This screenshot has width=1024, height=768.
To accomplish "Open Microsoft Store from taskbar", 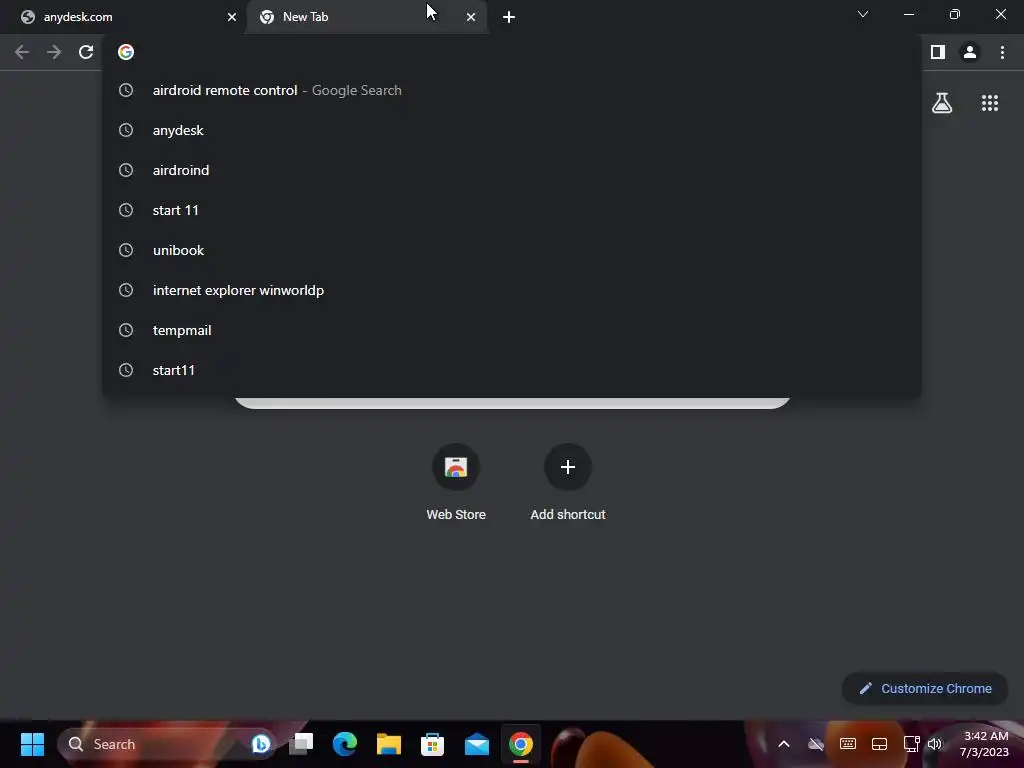I will click(x=432, y=744).
